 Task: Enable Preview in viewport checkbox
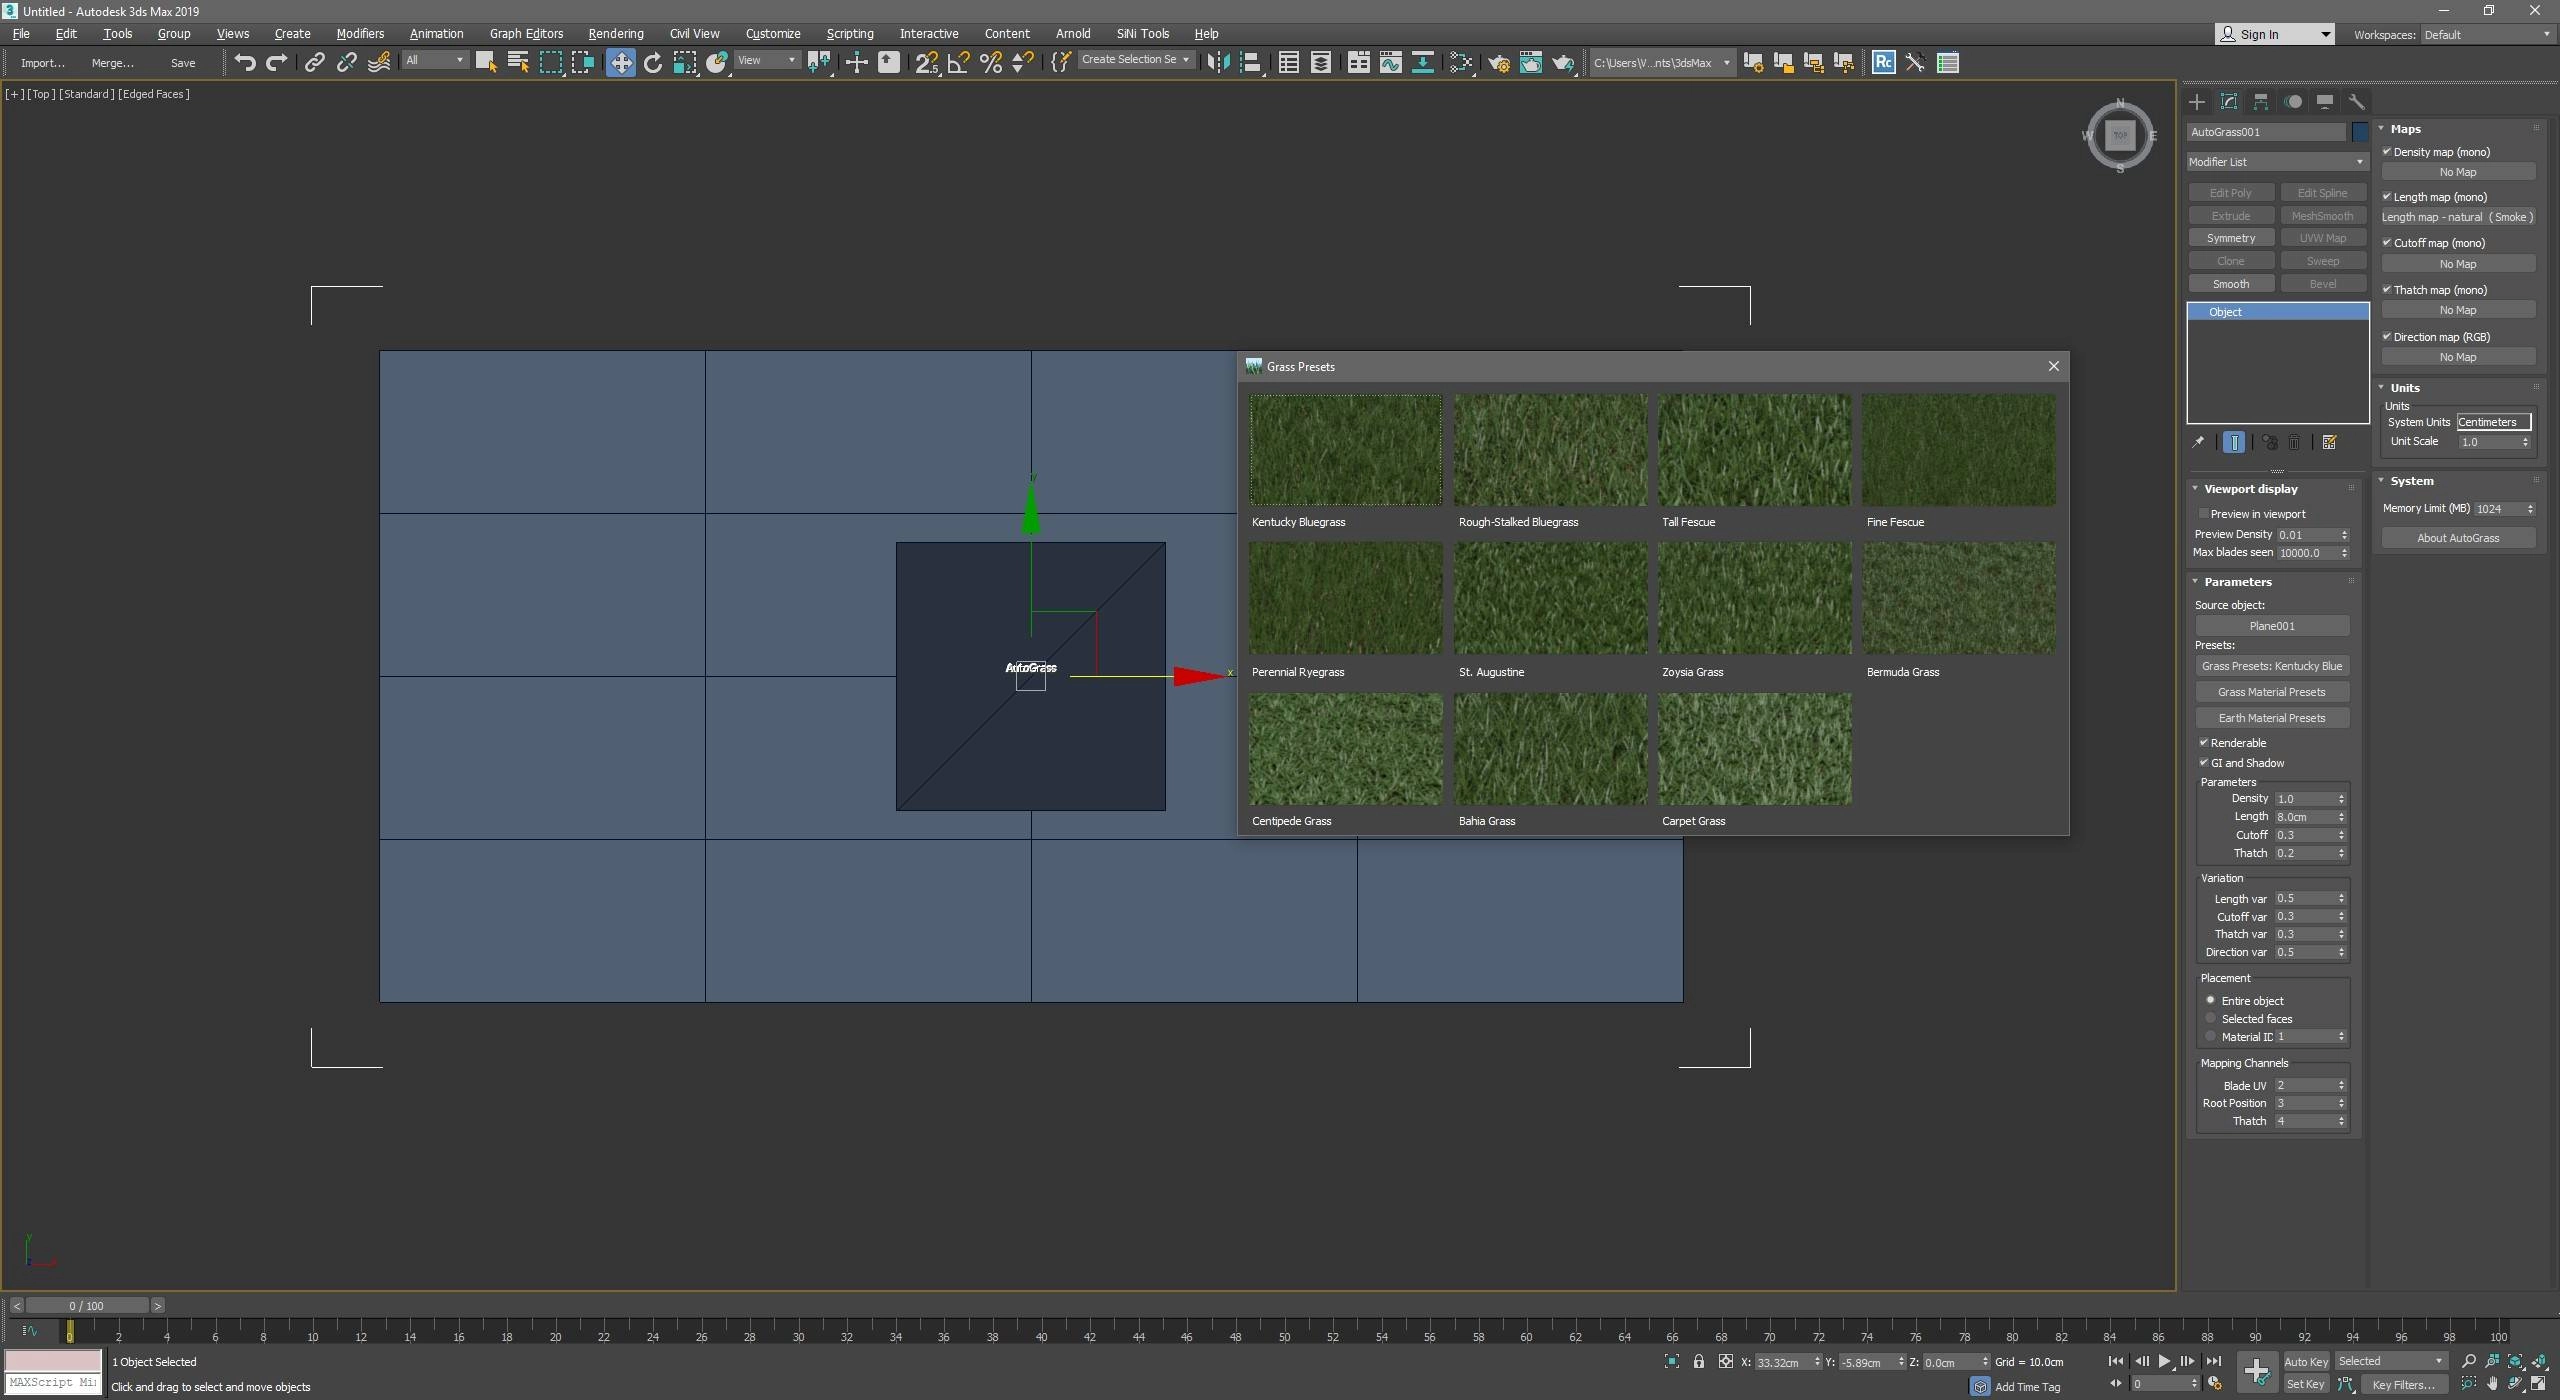tap(2204, 513)
